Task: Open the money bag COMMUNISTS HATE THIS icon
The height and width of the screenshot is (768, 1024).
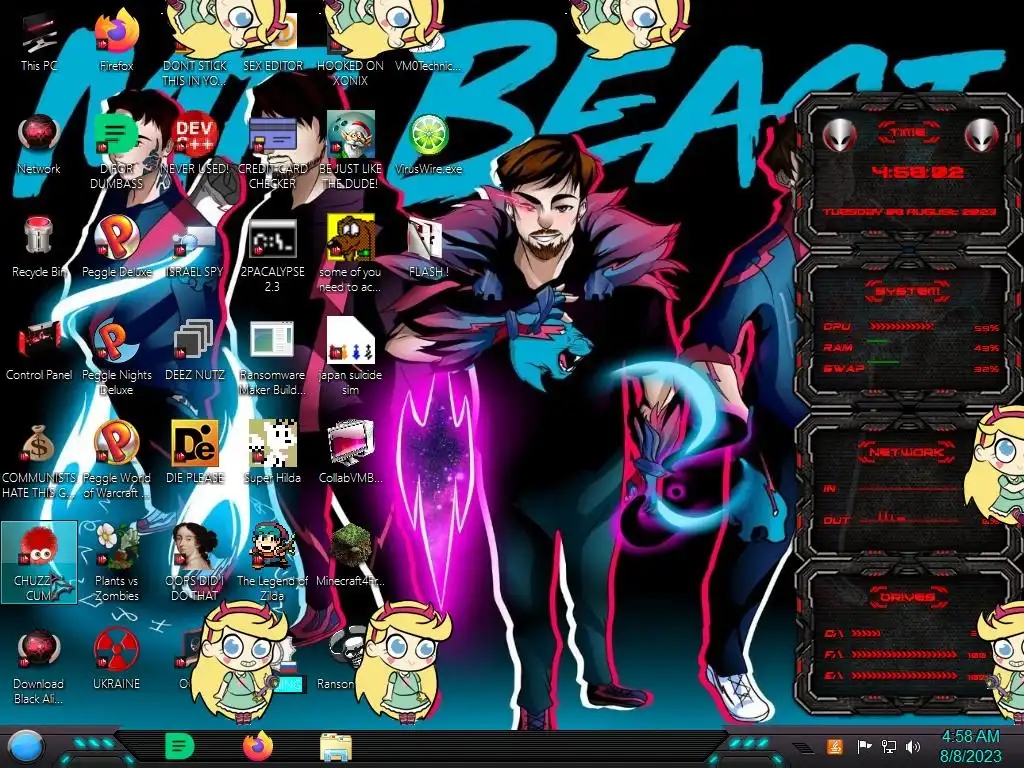Action: [39, 460]
